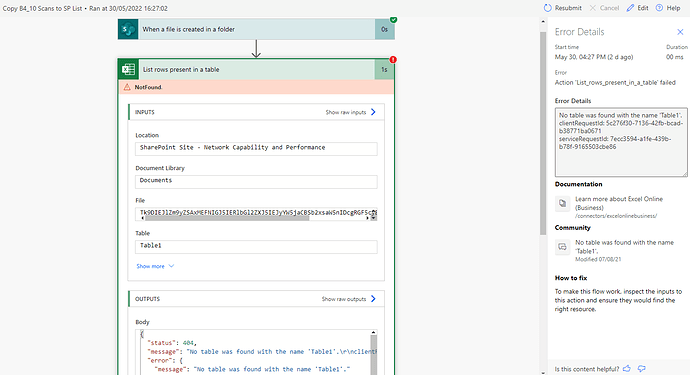Collapse the 'List rows present in a table' header

point(256,70)
